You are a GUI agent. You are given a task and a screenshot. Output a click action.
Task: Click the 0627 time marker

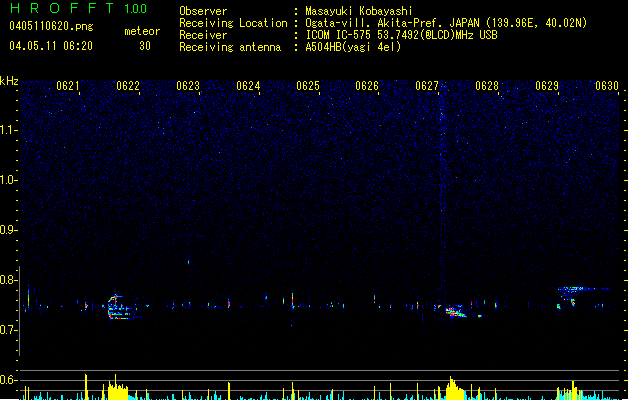click(427, 86)
